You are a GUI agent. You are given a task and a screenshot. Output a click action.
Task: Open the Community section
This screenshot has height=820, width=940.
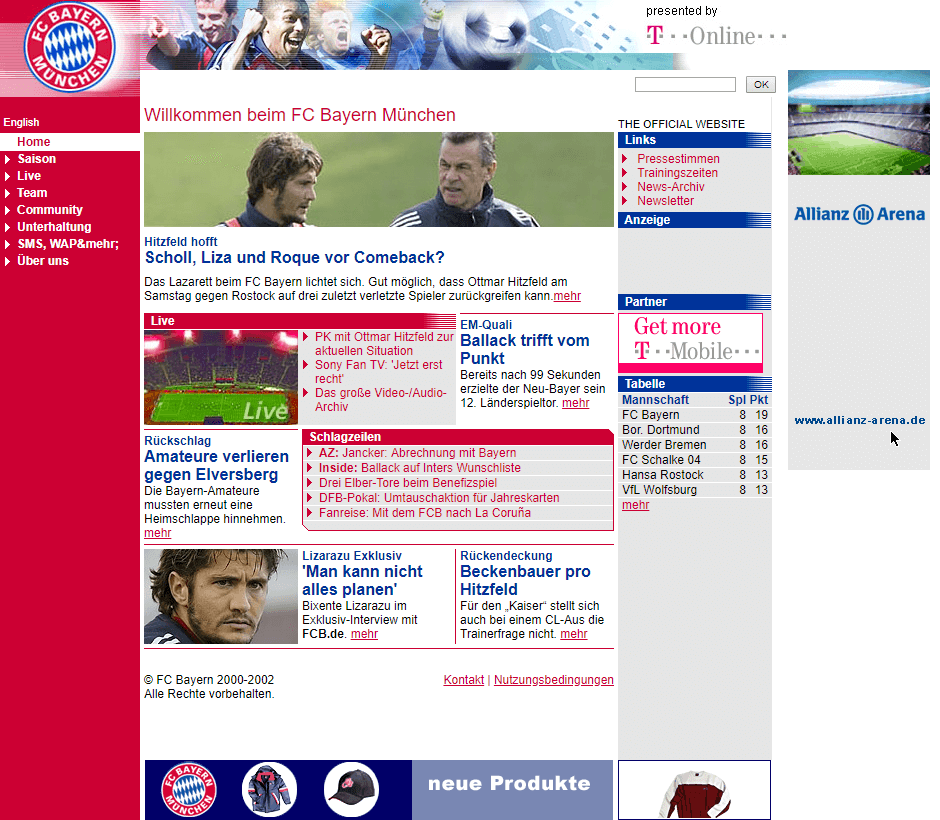pos(50,210)
